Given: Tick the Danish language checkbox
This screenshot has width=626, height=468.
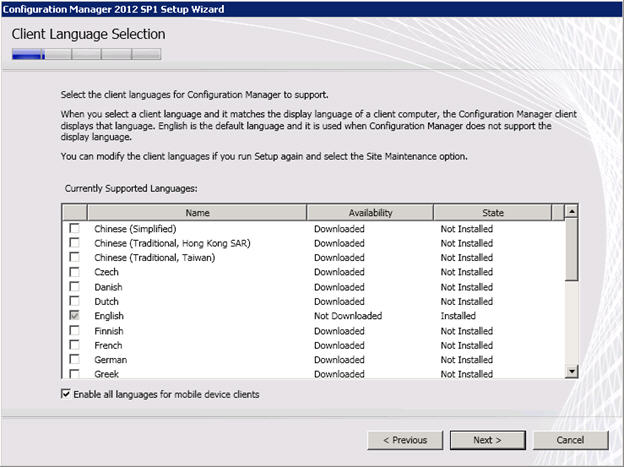Looking at the screenshot, I should (x=74, y=287).
